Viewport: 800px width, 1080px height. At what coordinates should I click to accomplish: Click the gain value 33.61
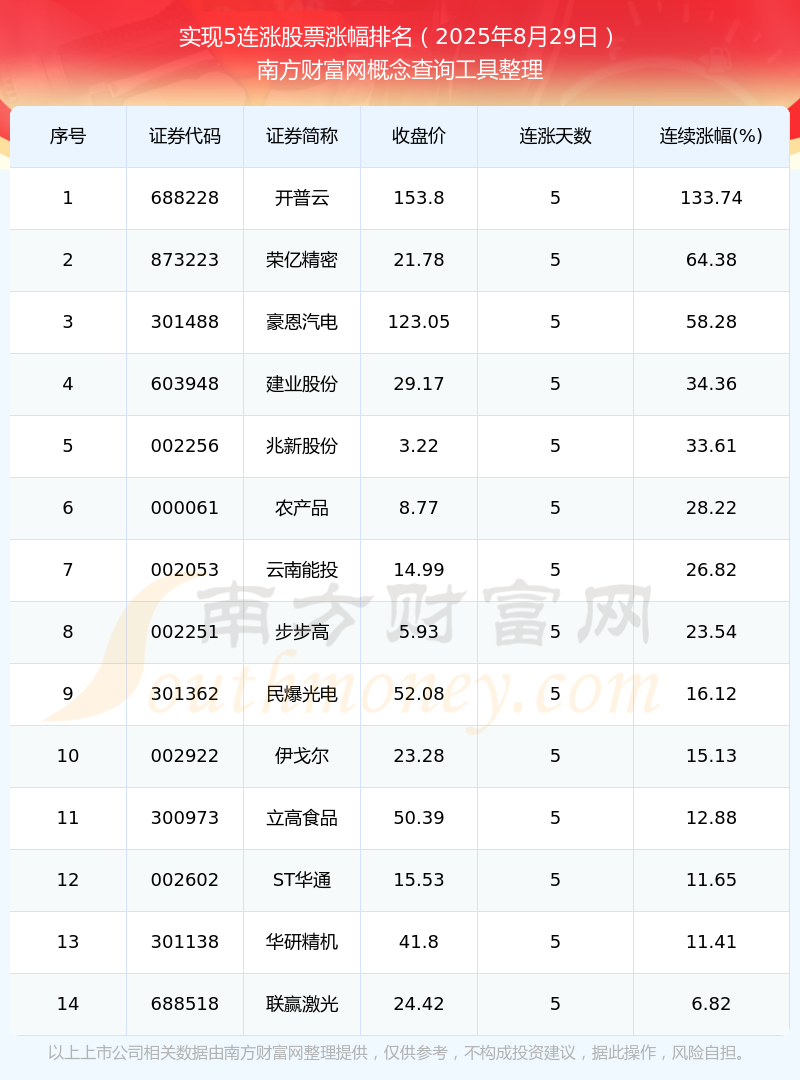pyautogui.click(x=711, y=446)
